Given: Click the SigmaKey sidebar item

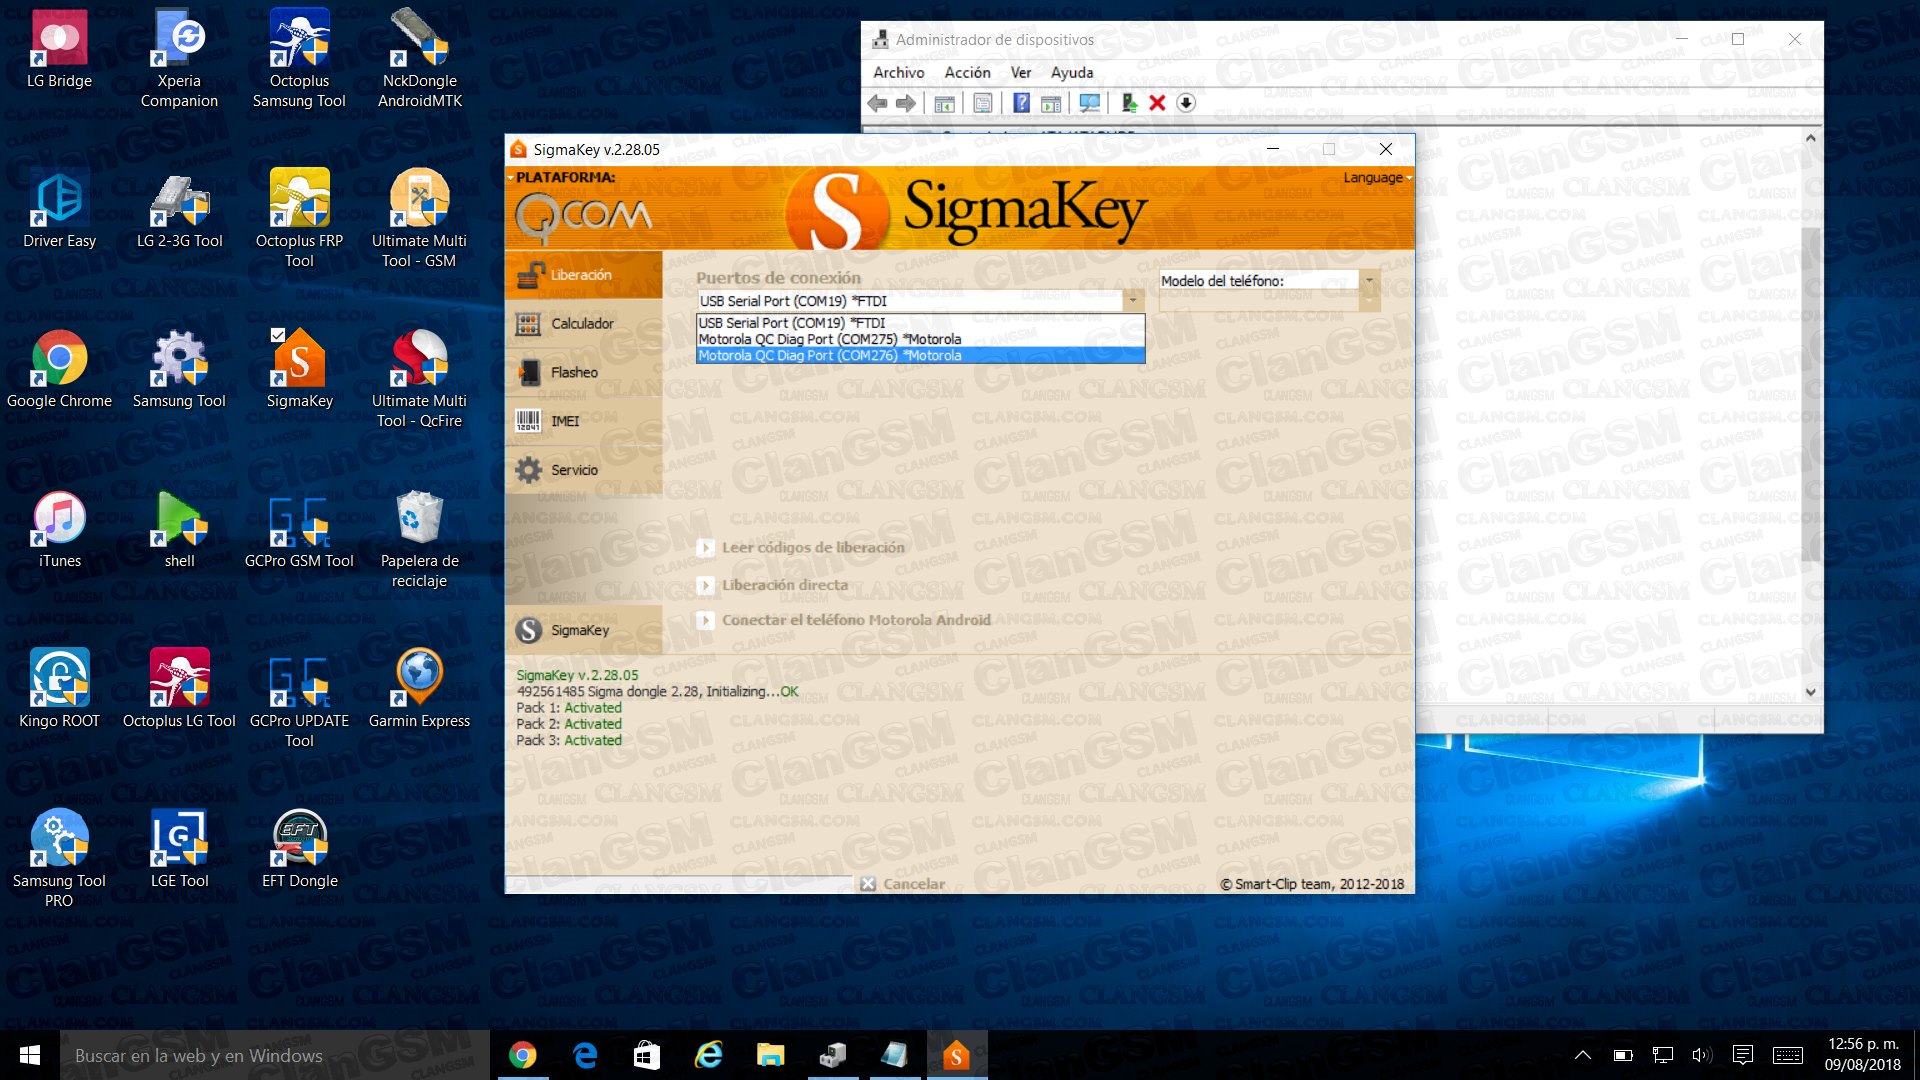Looking at the screenshot, I should (583, 630).
